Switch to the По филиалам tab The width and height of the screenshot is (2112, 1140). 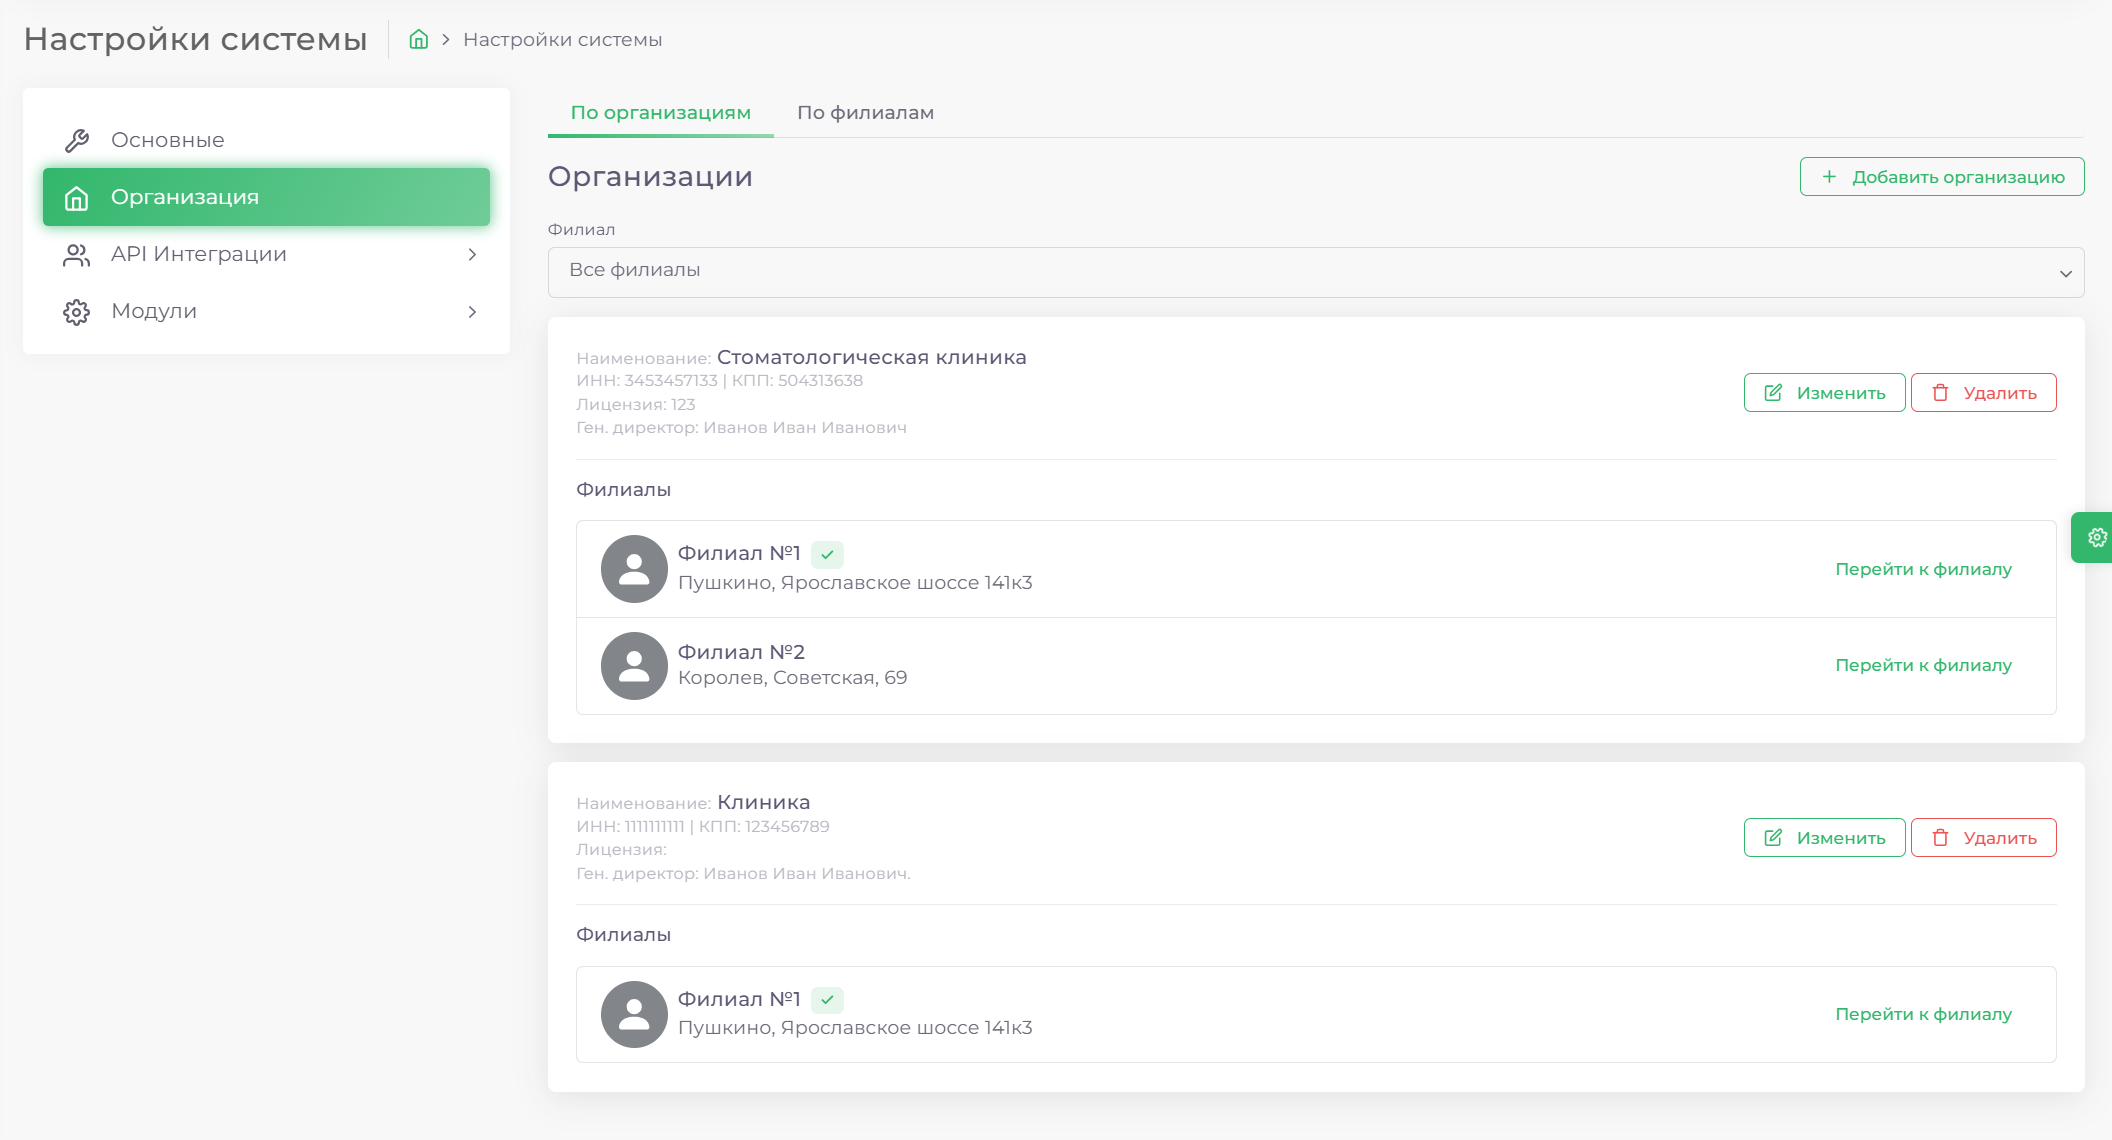[866, 113]
